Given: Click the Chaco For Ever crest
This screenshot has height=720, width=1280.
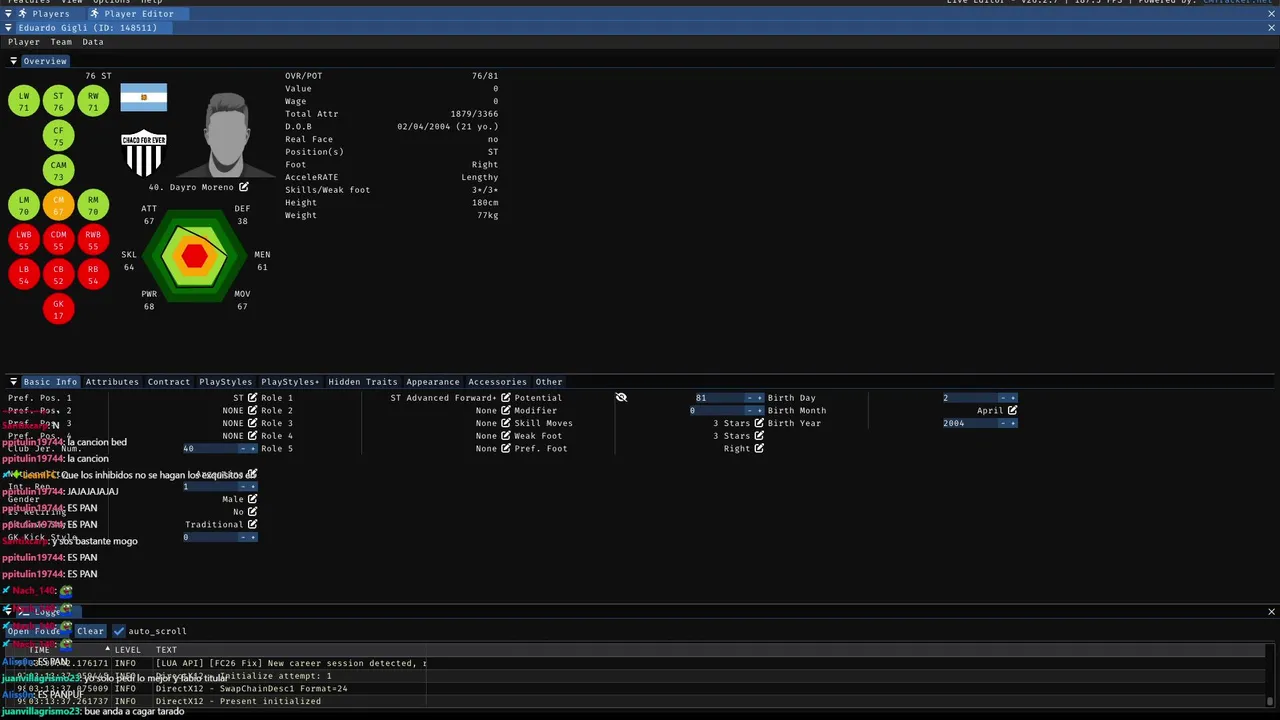Looking at the screenshot, I should point(144,153).
